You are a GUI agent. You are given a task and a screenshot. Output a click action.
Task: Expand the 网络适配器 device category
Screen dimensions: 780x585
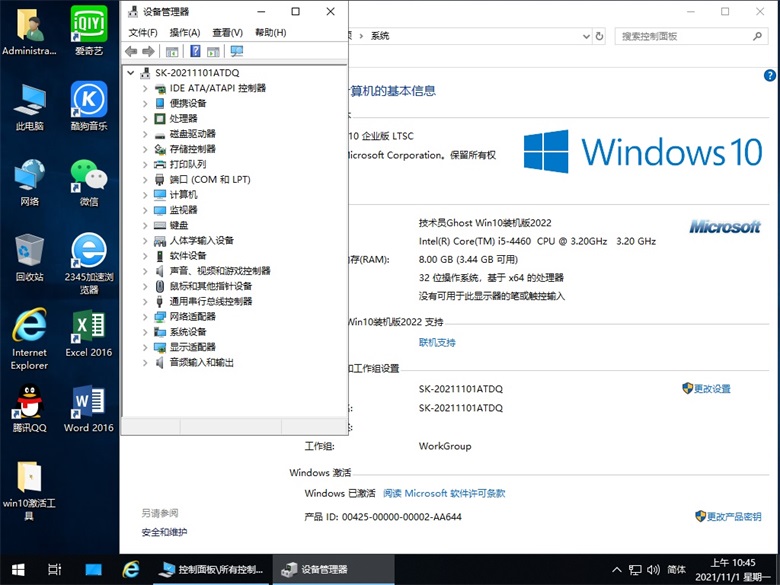(x=145, y=317)
